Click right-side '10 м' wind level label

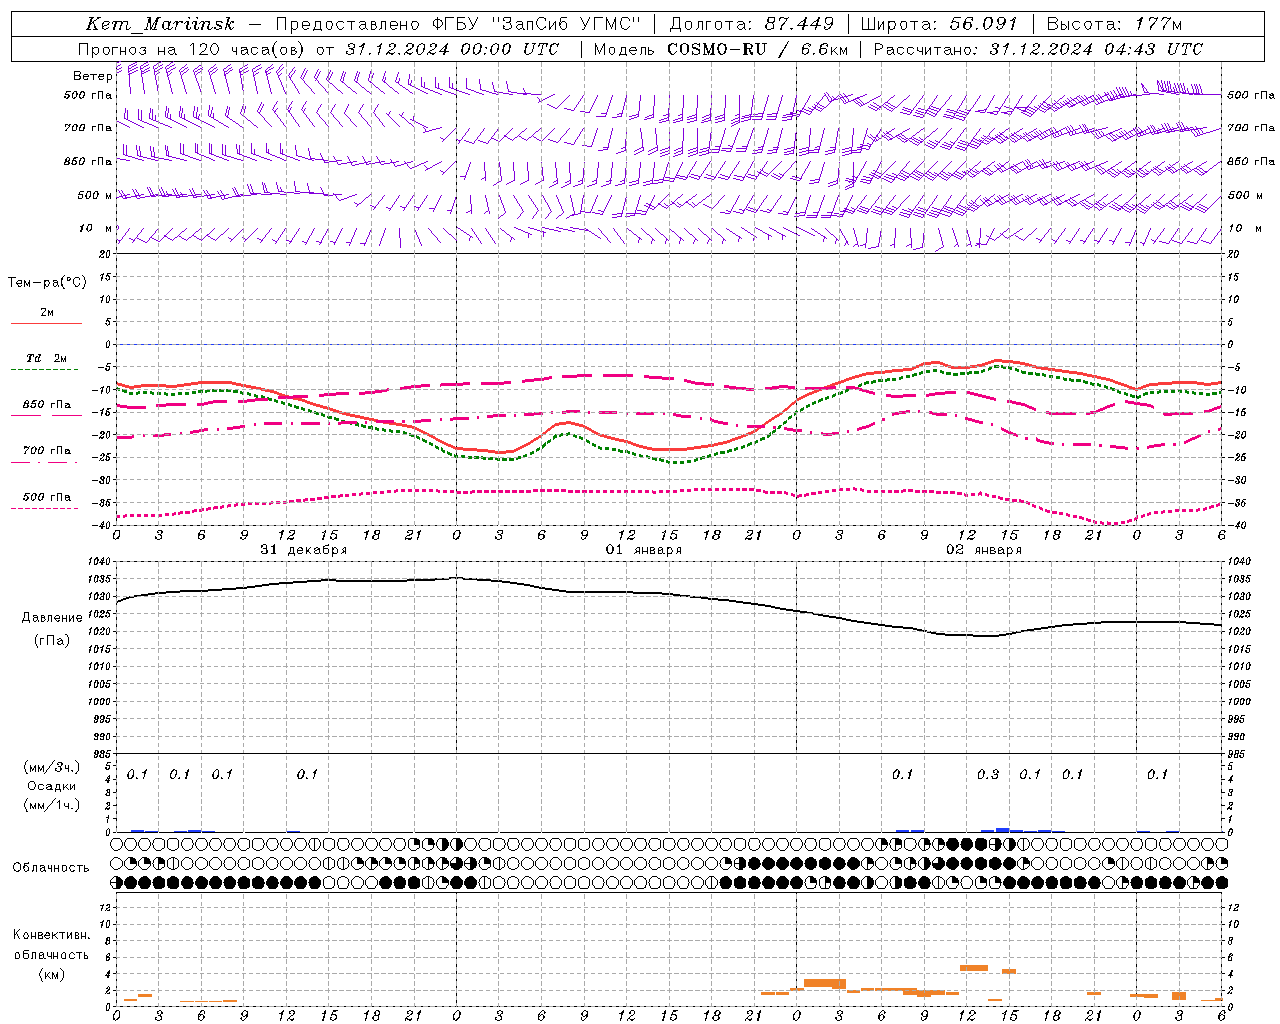[x=1245, y=228]
